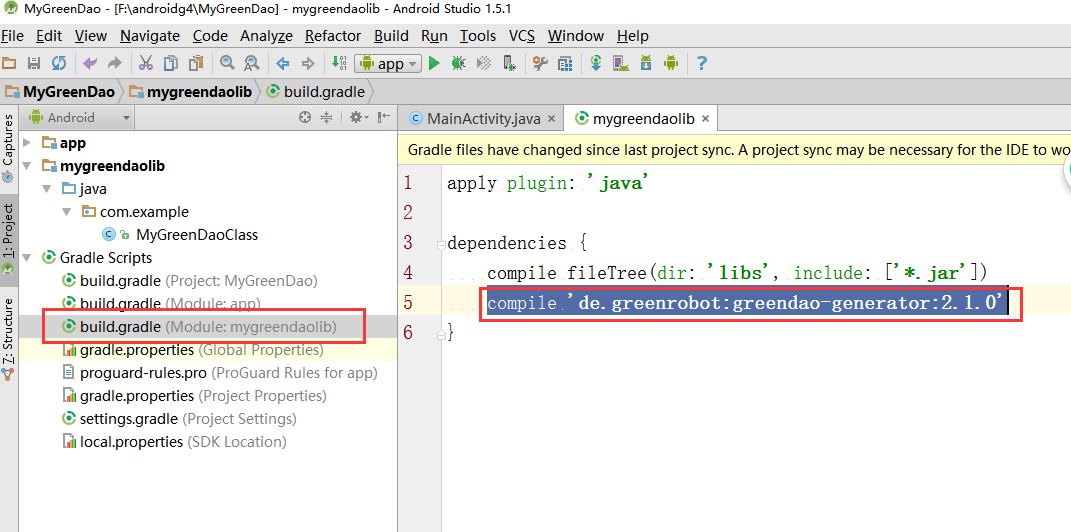Click the Open folder toolbar icon

point(9,64)
